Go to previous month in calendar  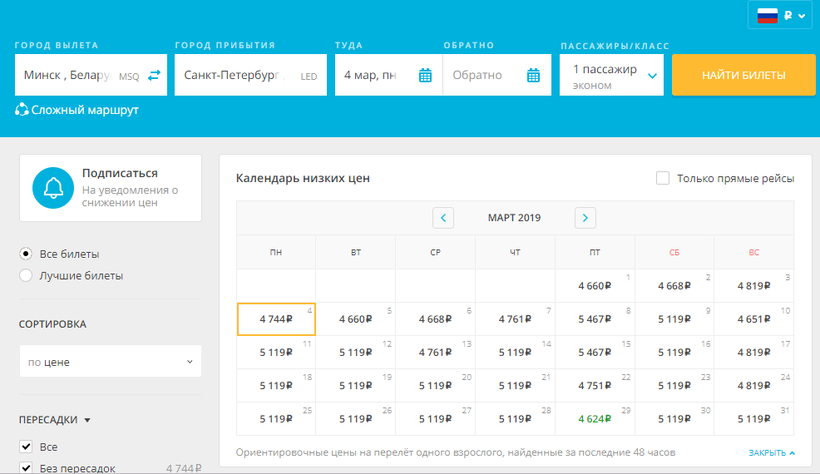coord(443,217)
